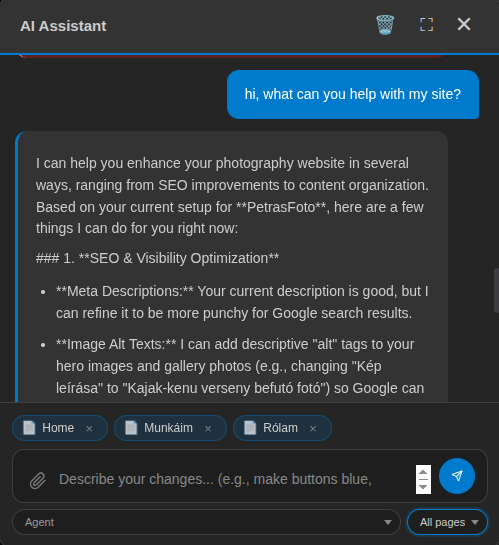
Task: Click the user message bubble
Action: pyautogui.click(x=353, y=95)
